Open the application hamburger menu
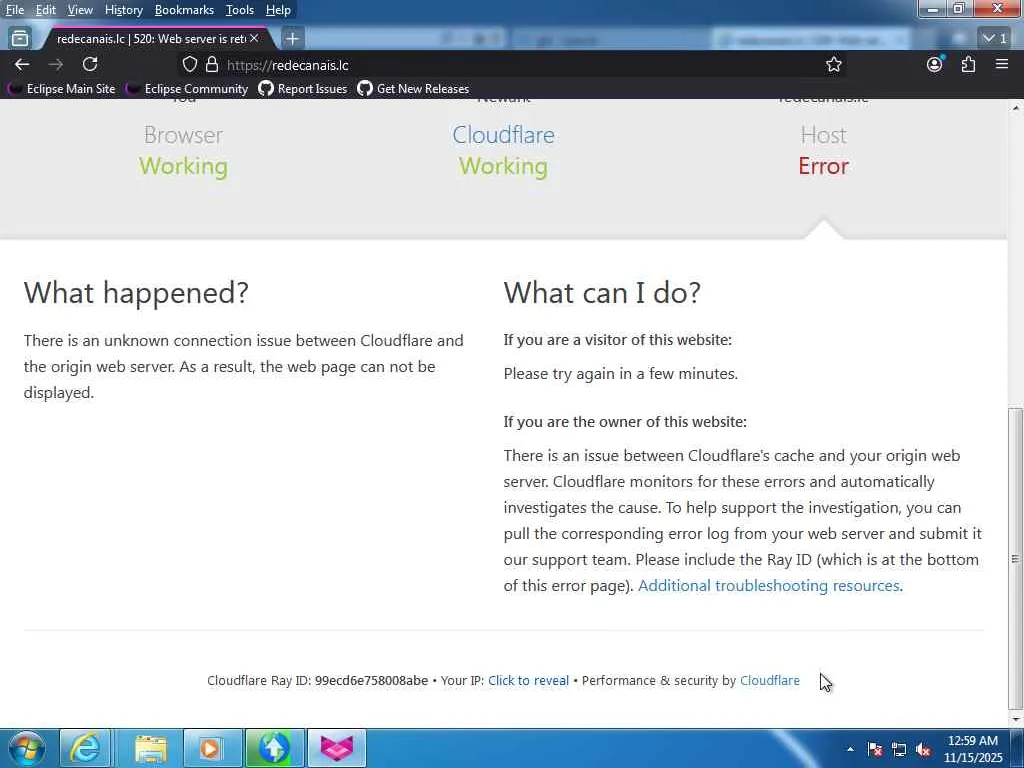The height and width of the screenshot is (768, 1024). click(1002, 64)
